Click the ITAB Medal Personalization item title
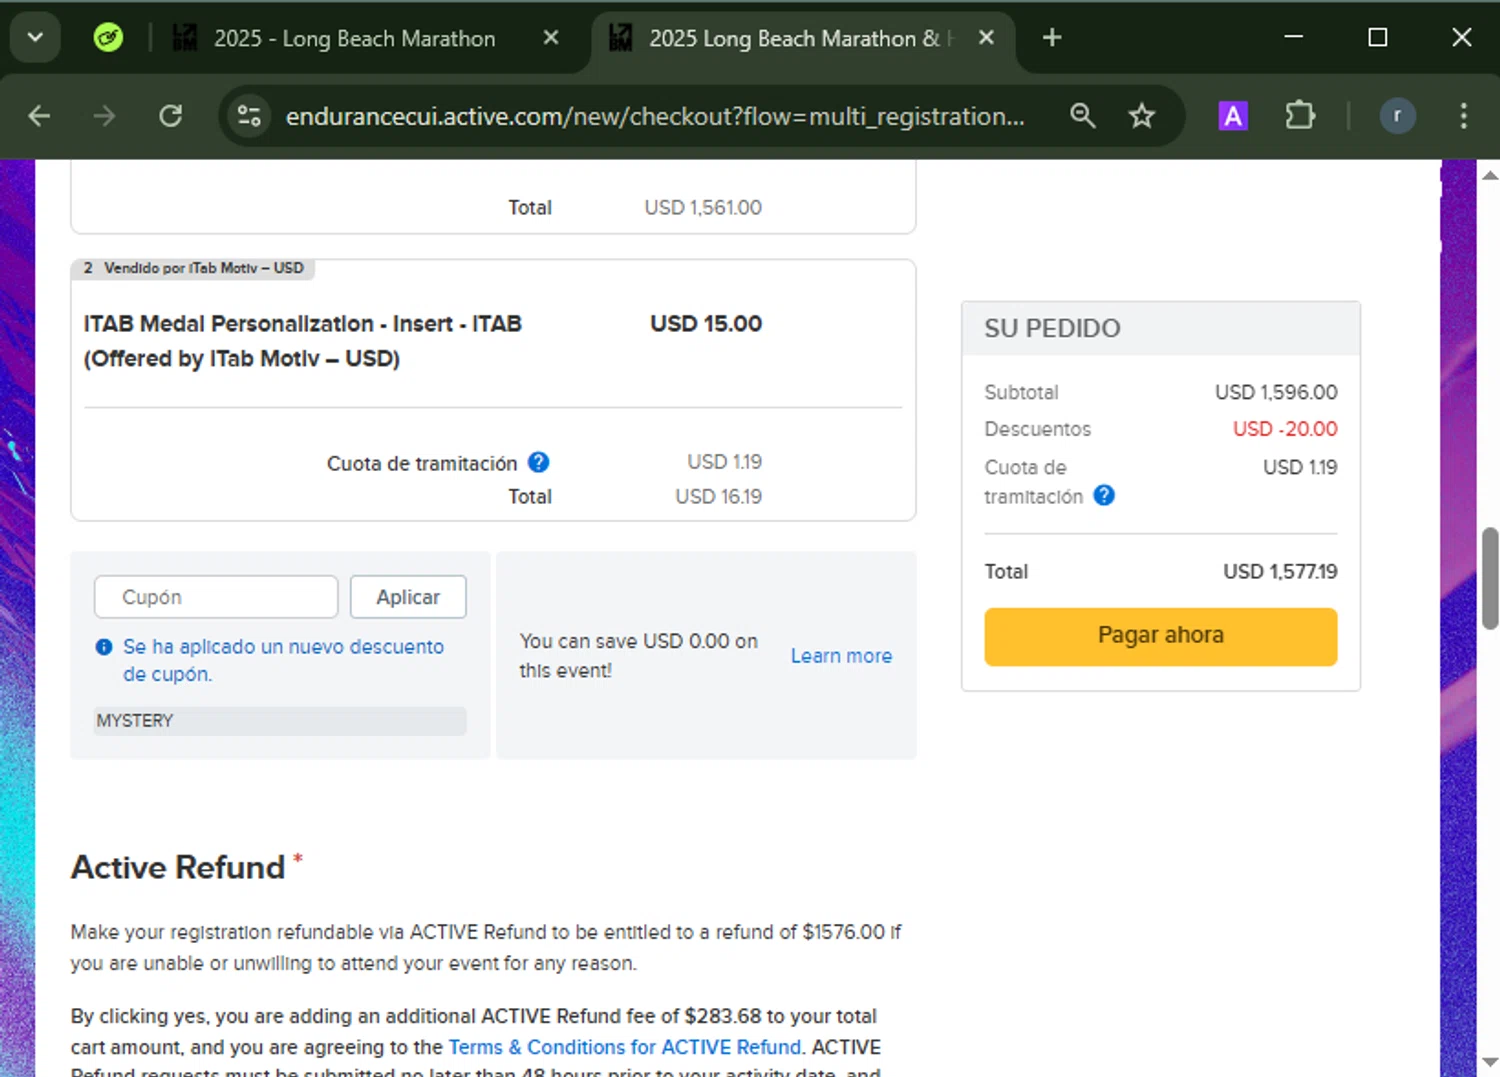 [x=303, y=341]
